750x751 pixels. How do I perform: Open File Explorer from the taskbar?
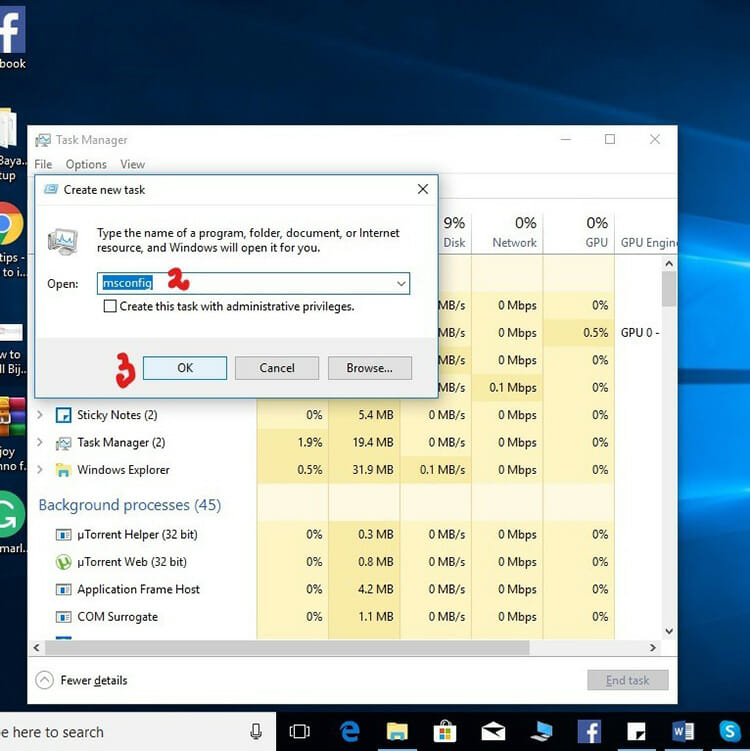click(x=397, y=731)
